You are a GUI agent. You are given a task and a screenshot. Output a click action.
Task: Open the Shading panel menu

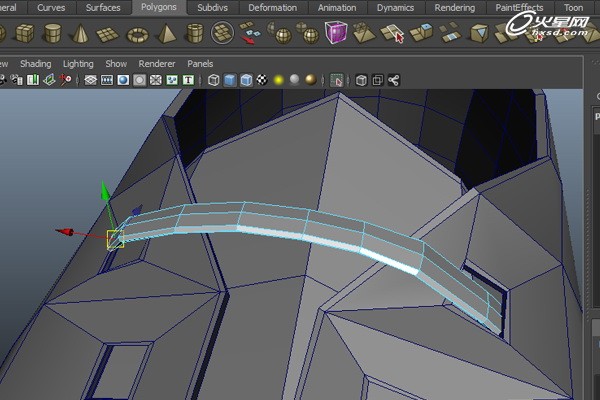(x=35, y=63)
